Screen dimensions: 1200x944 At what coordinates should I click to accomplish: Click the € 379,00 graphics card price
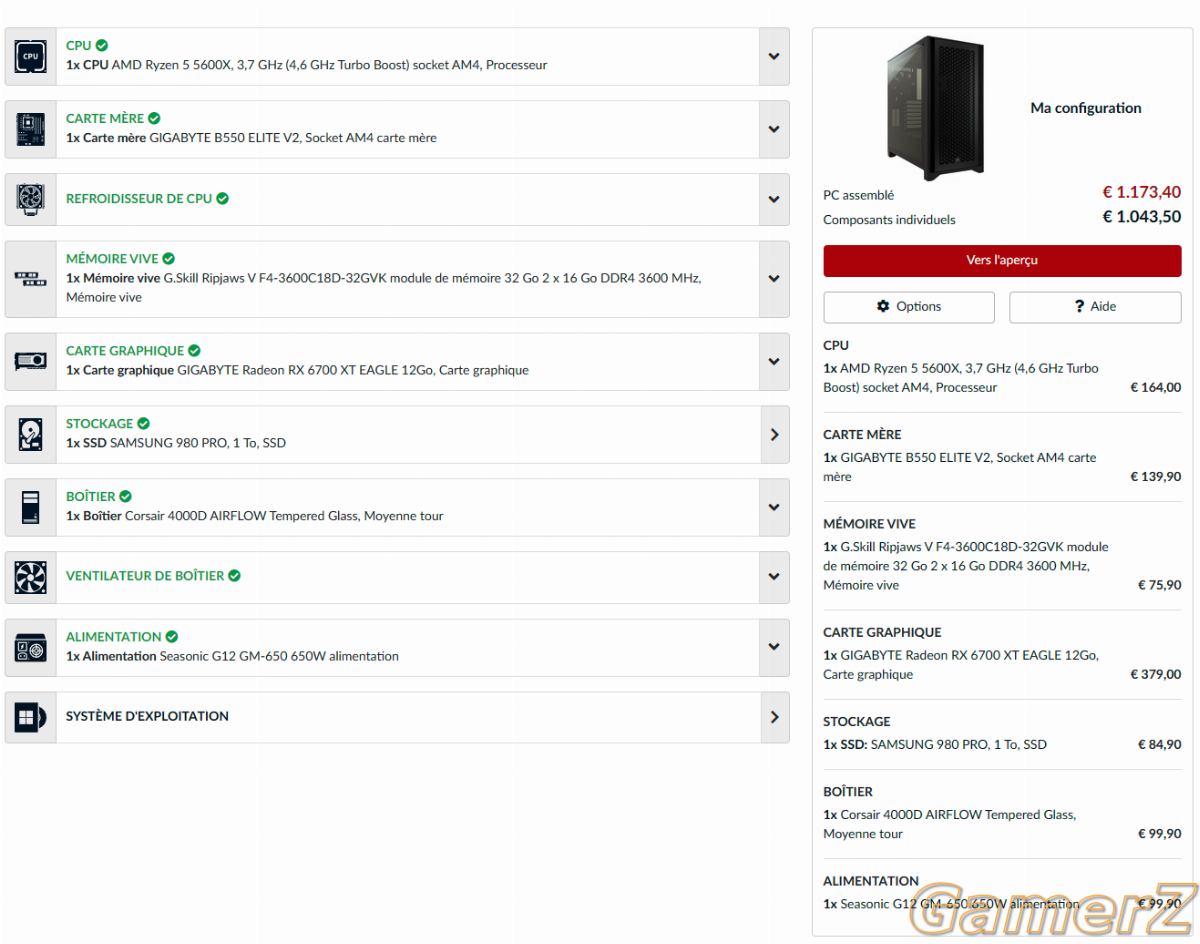pos(1155,674)
